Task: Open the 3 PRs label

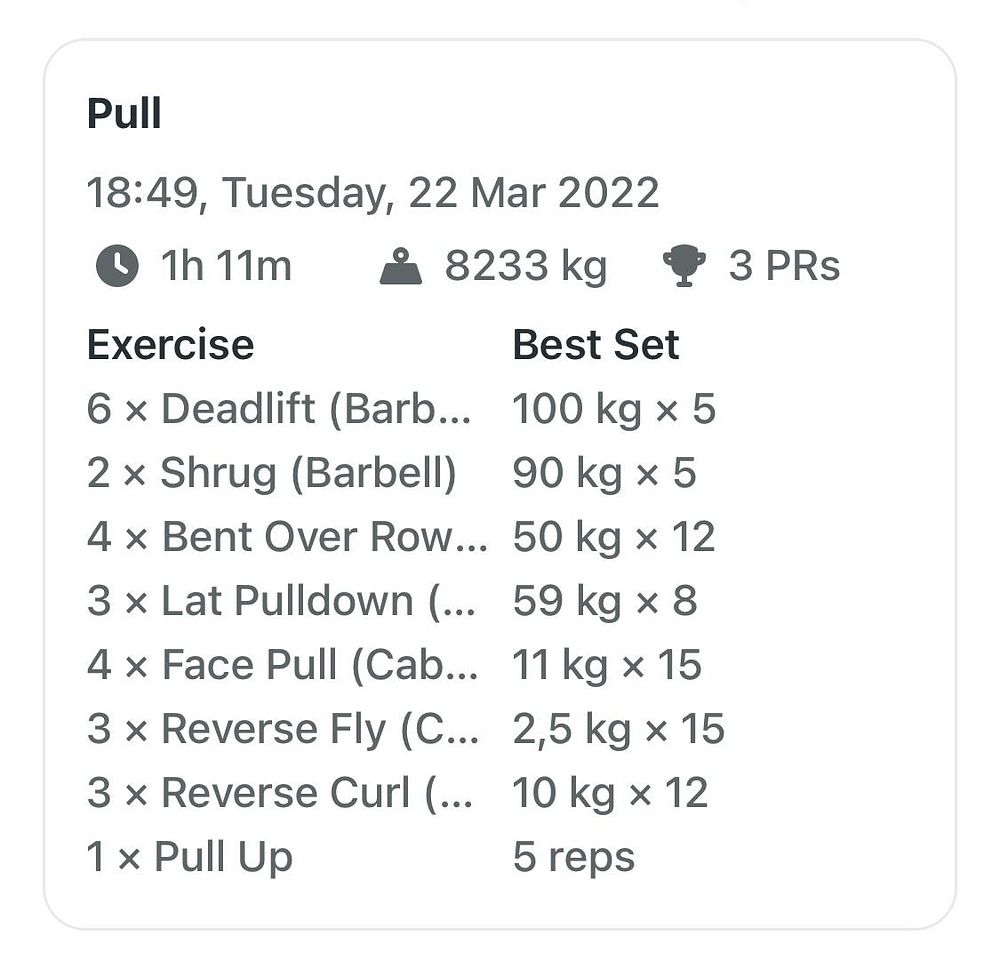Action: 784,265
